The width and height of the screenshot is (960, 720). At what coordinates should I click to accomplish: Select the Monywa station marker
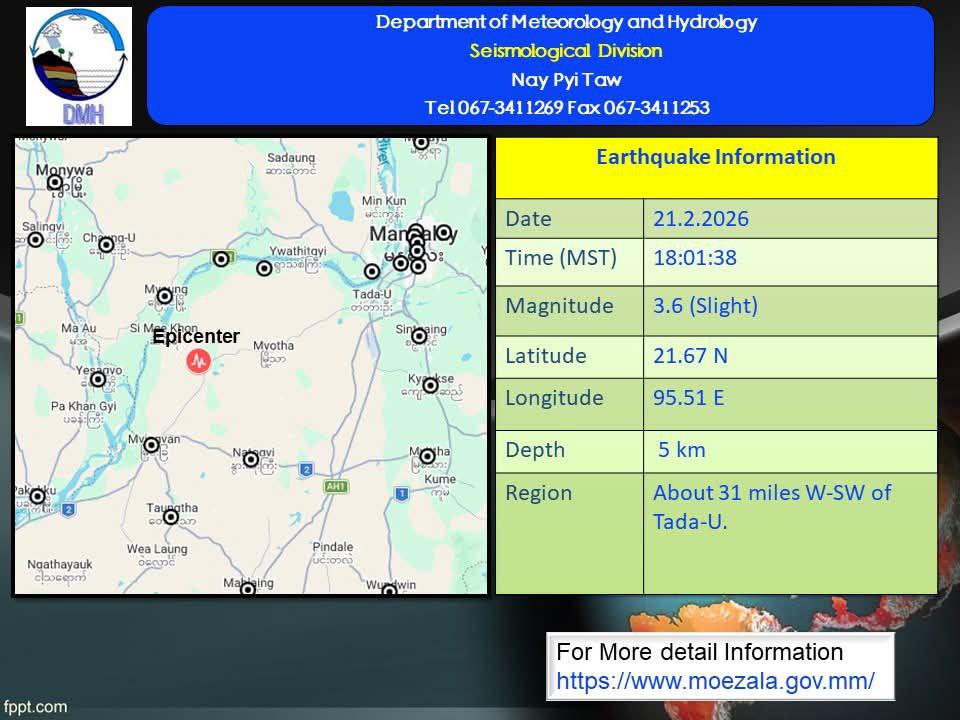(55, 183)
